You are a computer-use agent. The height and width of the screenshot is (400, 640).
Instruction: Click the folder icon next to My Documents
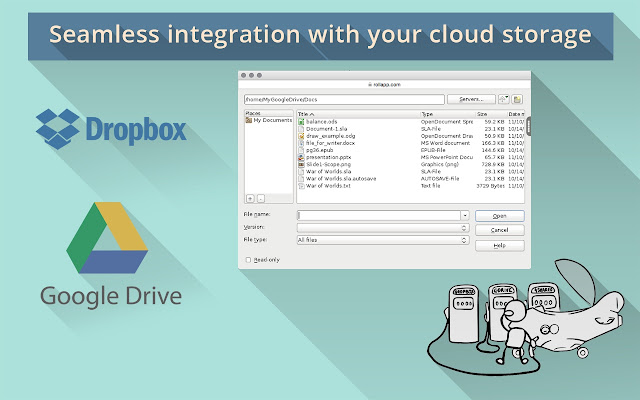249,120
